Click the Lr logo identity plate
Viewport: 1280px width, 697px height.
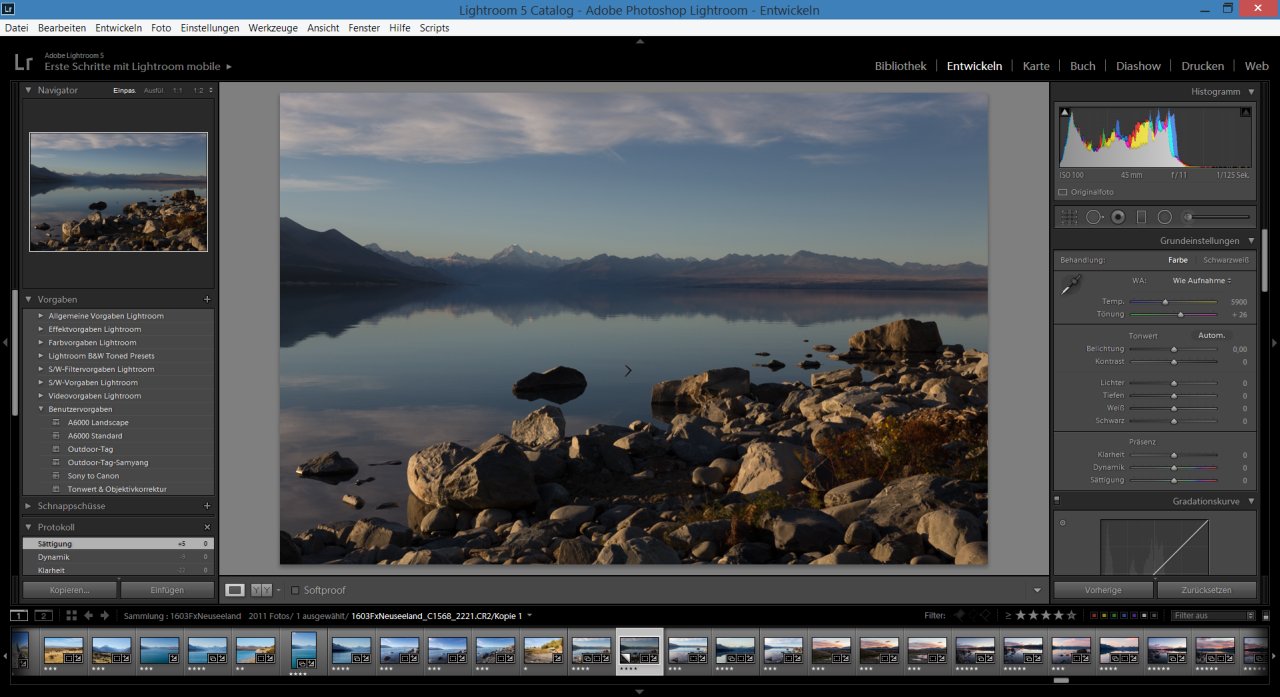24,62
